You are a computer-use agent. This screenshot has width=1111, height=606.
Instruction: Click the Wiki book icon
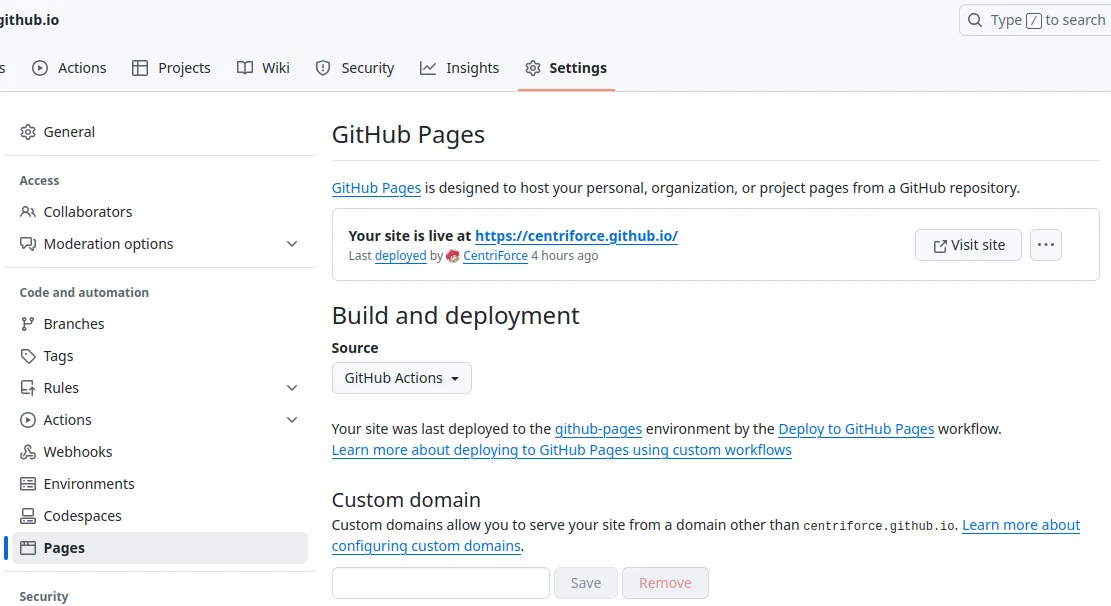242,67
